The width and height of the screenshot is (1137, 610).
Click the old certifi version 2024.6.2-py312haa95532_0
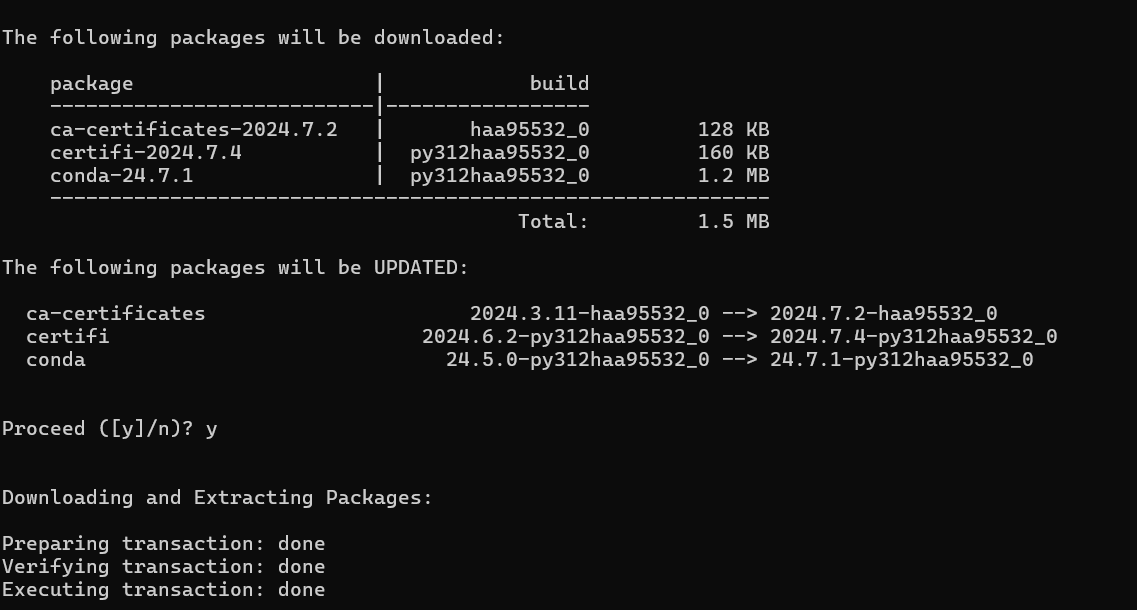565,336
